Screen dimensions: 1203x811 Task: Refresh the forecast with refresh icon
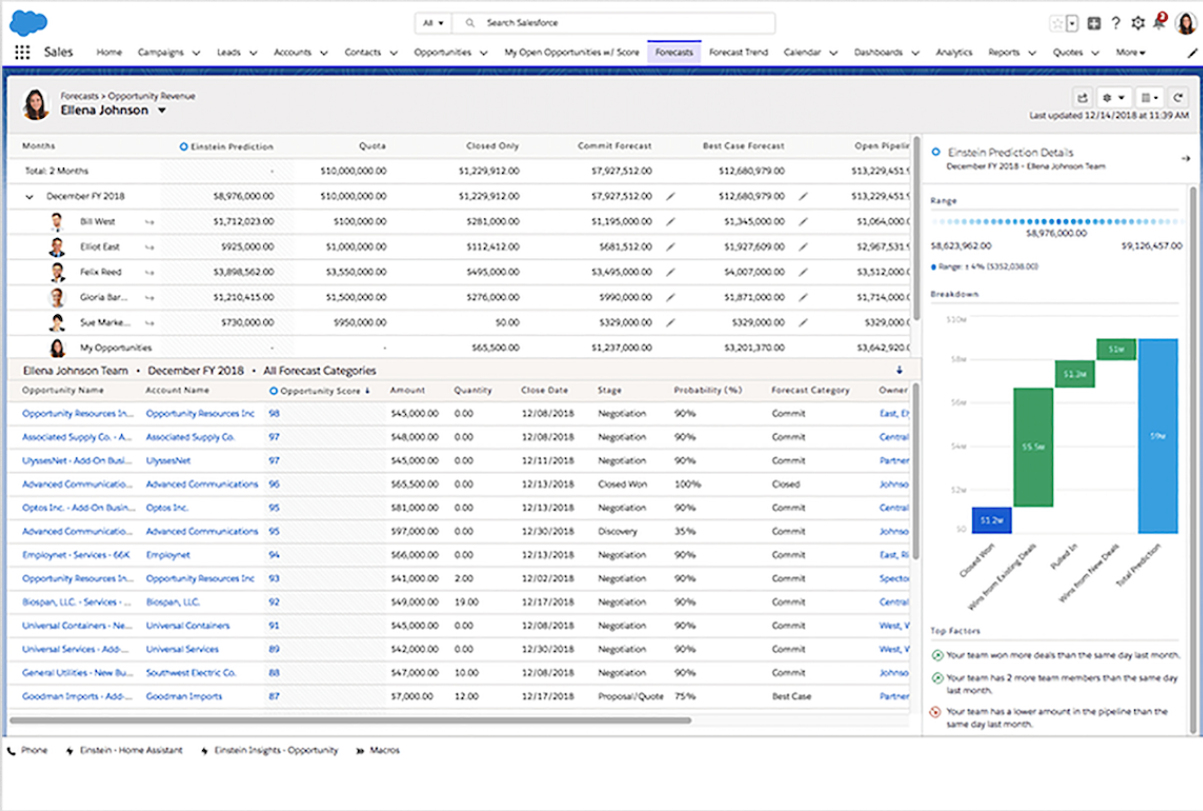click(x=1178, y=97)
